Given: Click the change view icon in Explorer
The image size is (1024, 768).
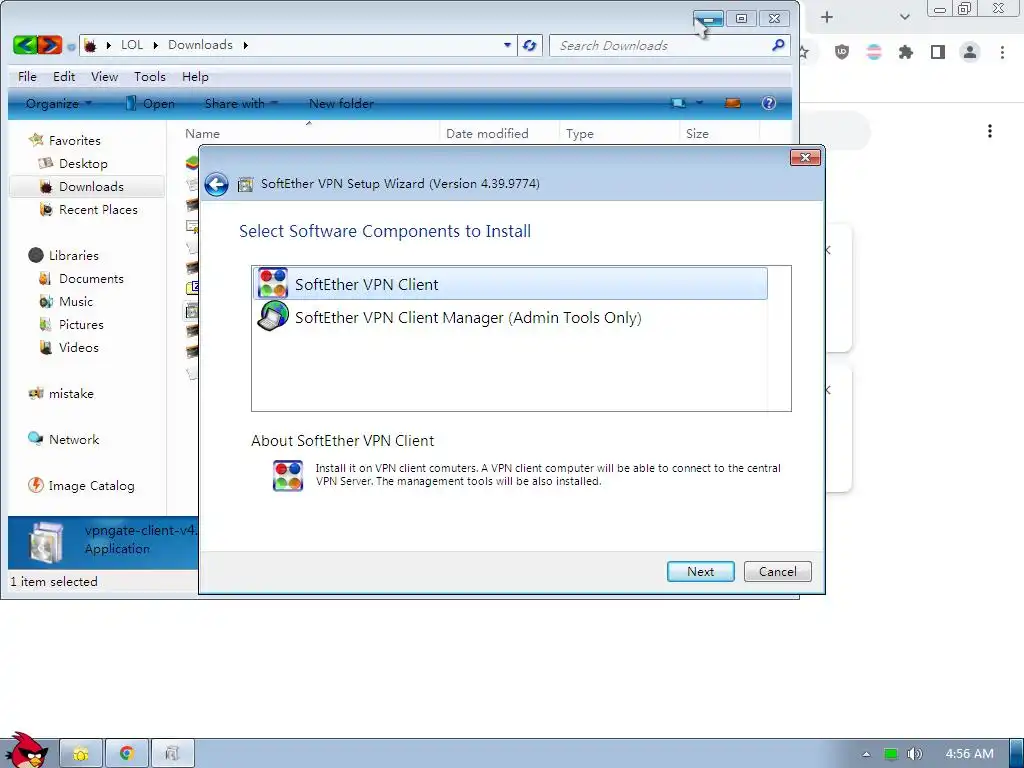Looking at the screenshot, I should coord(679,103).
